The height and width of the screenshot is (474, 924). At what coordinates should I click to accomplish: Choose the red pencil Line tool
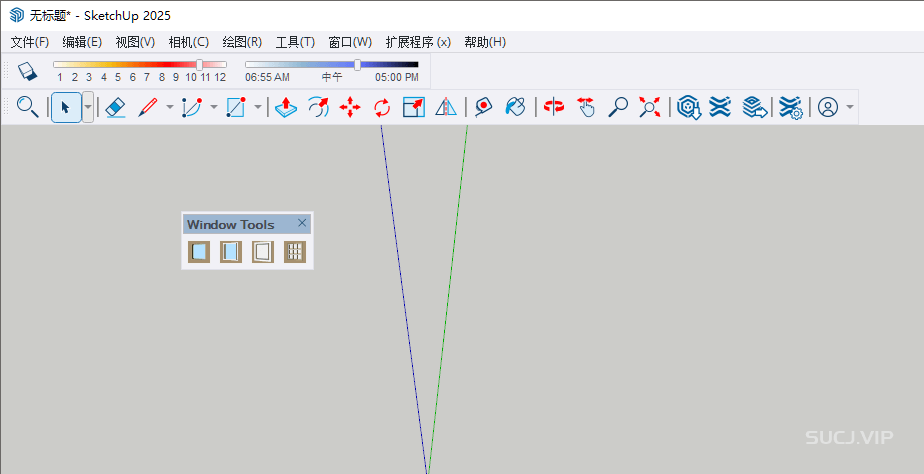coord(147,107)
